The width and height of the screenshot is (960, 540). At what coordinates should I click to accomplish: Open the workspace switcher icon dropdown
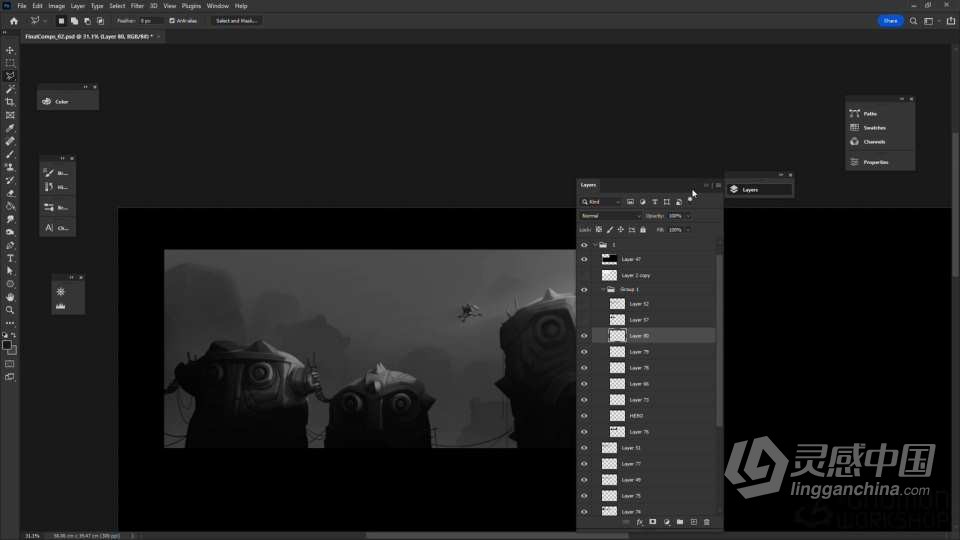click(931, 21)
